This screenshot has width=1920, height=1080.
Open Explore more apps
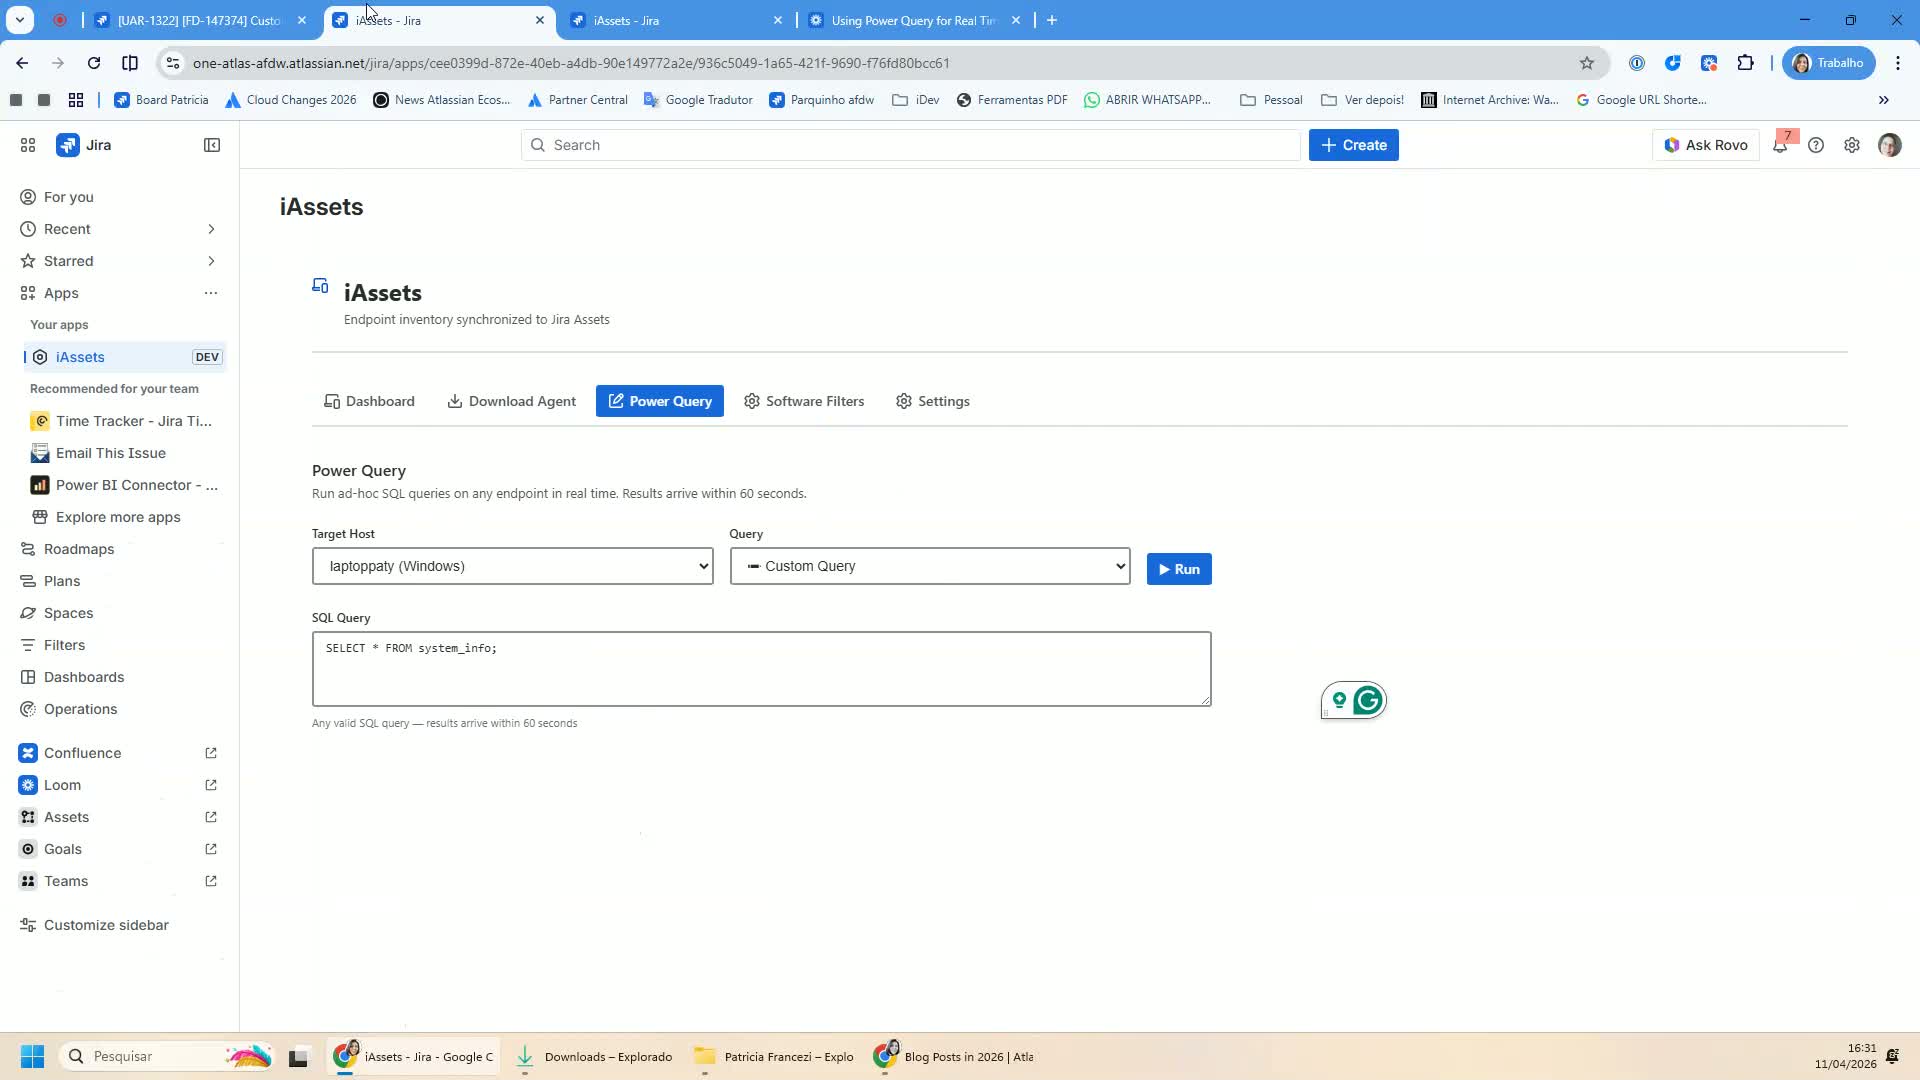[x=118, y=517]
